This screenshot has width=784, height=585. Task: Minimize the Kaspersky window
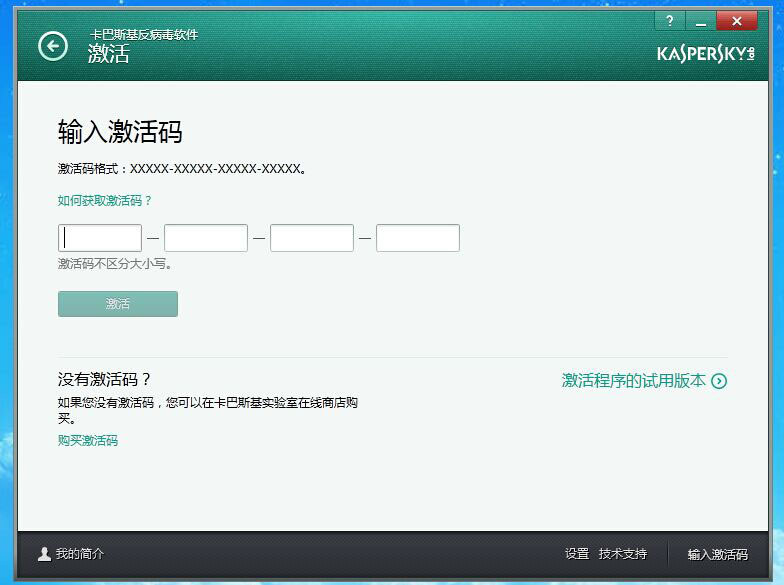pos(701,21)
